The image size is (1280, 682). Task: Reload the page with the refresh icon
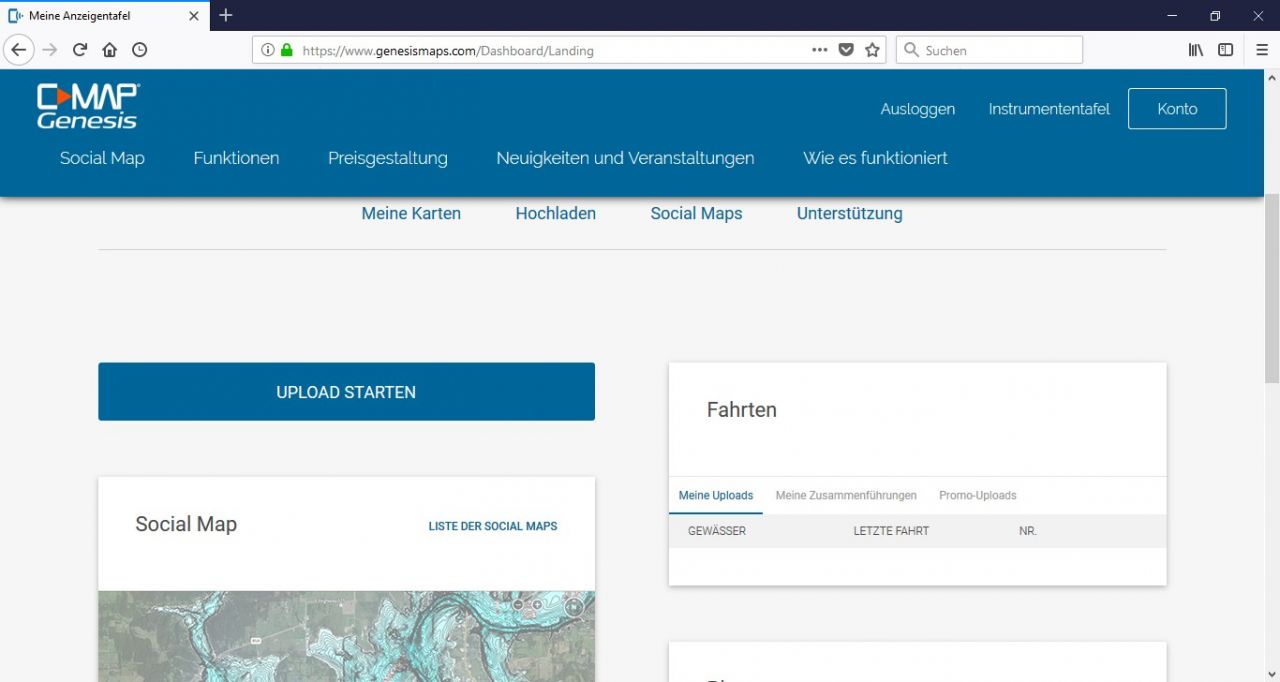pos(79,50)
